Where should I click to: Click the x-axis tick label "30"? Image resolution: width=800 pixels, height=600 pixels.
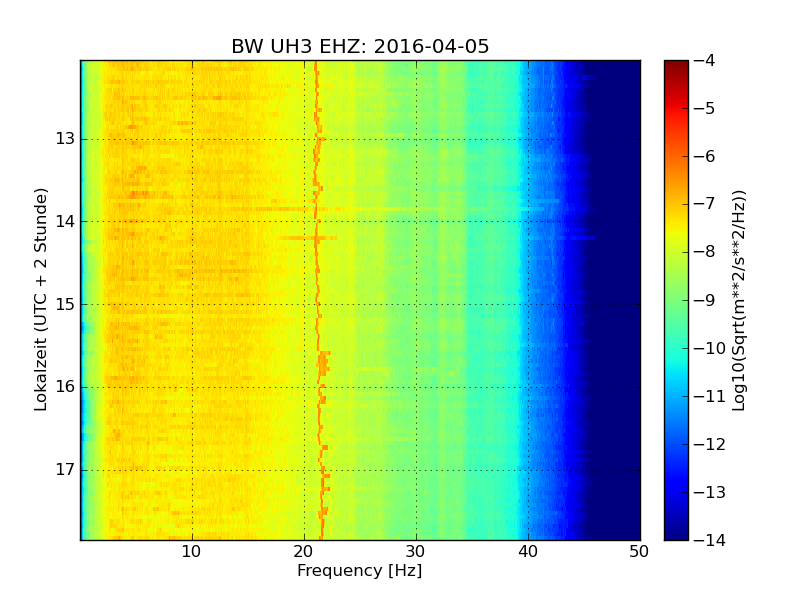[x=415, y=552]
